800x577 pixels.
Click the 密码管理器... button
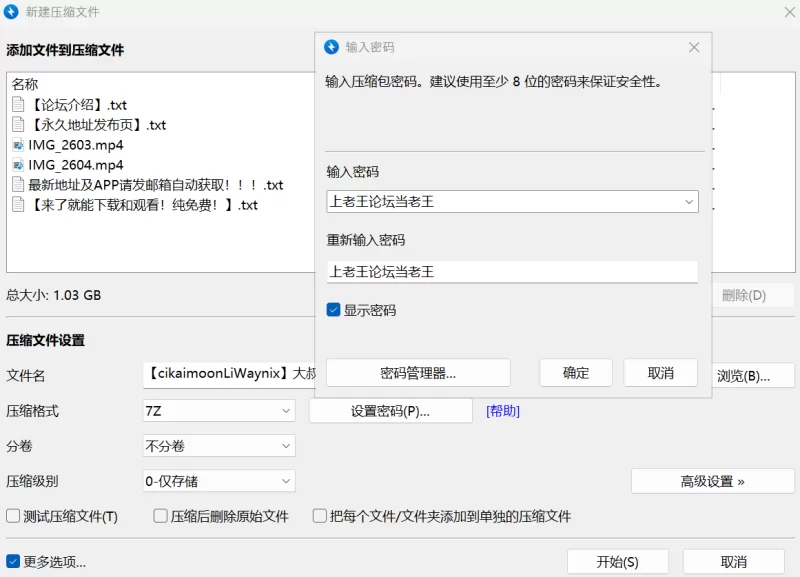[x=418, y=373]
